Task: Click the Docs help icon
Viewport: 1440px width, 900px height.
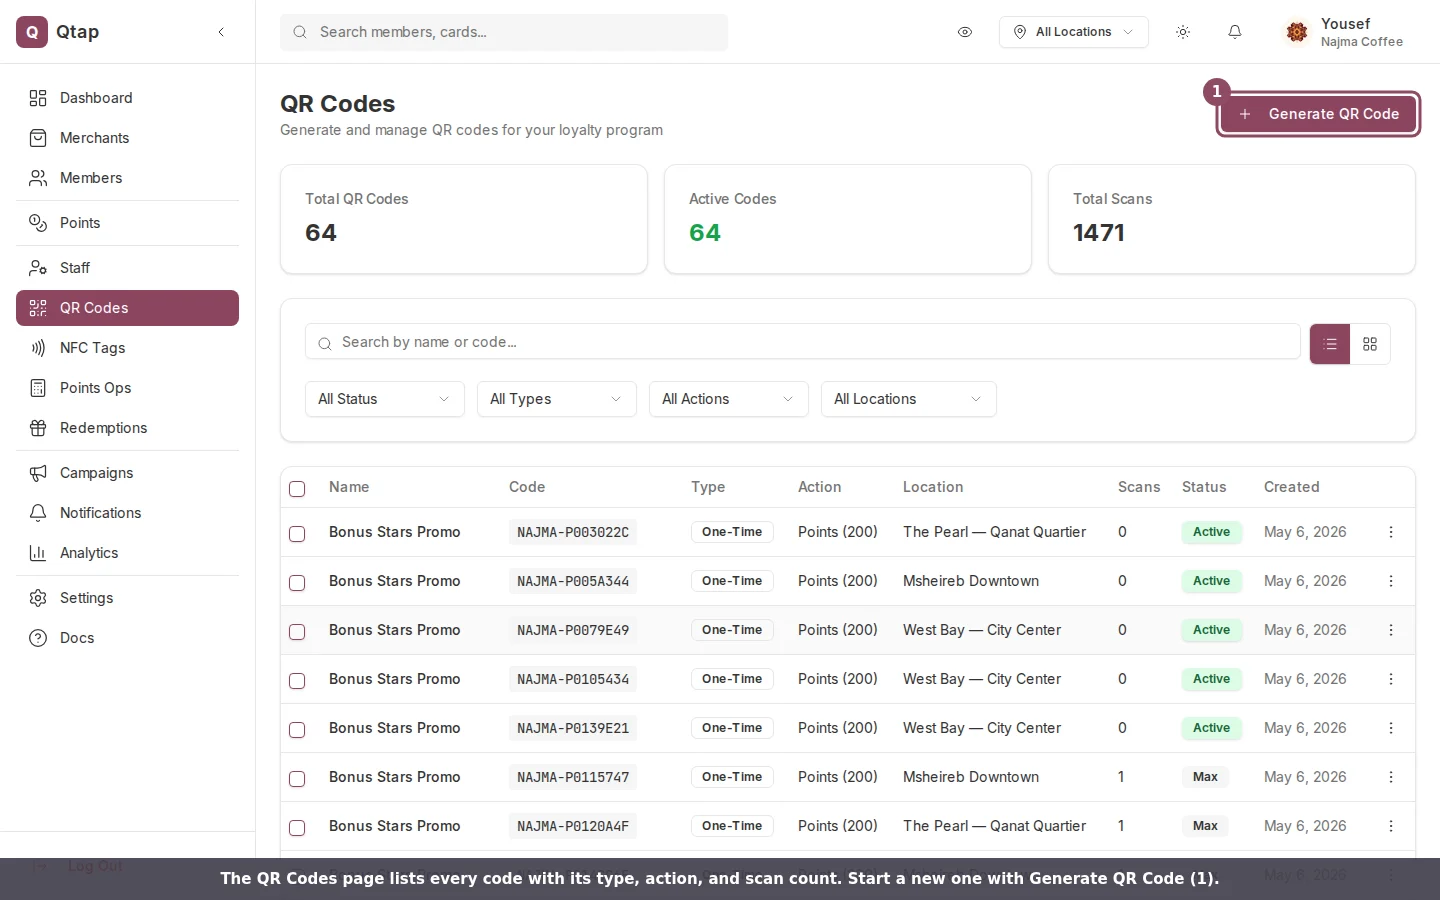Action: [38, 638]
